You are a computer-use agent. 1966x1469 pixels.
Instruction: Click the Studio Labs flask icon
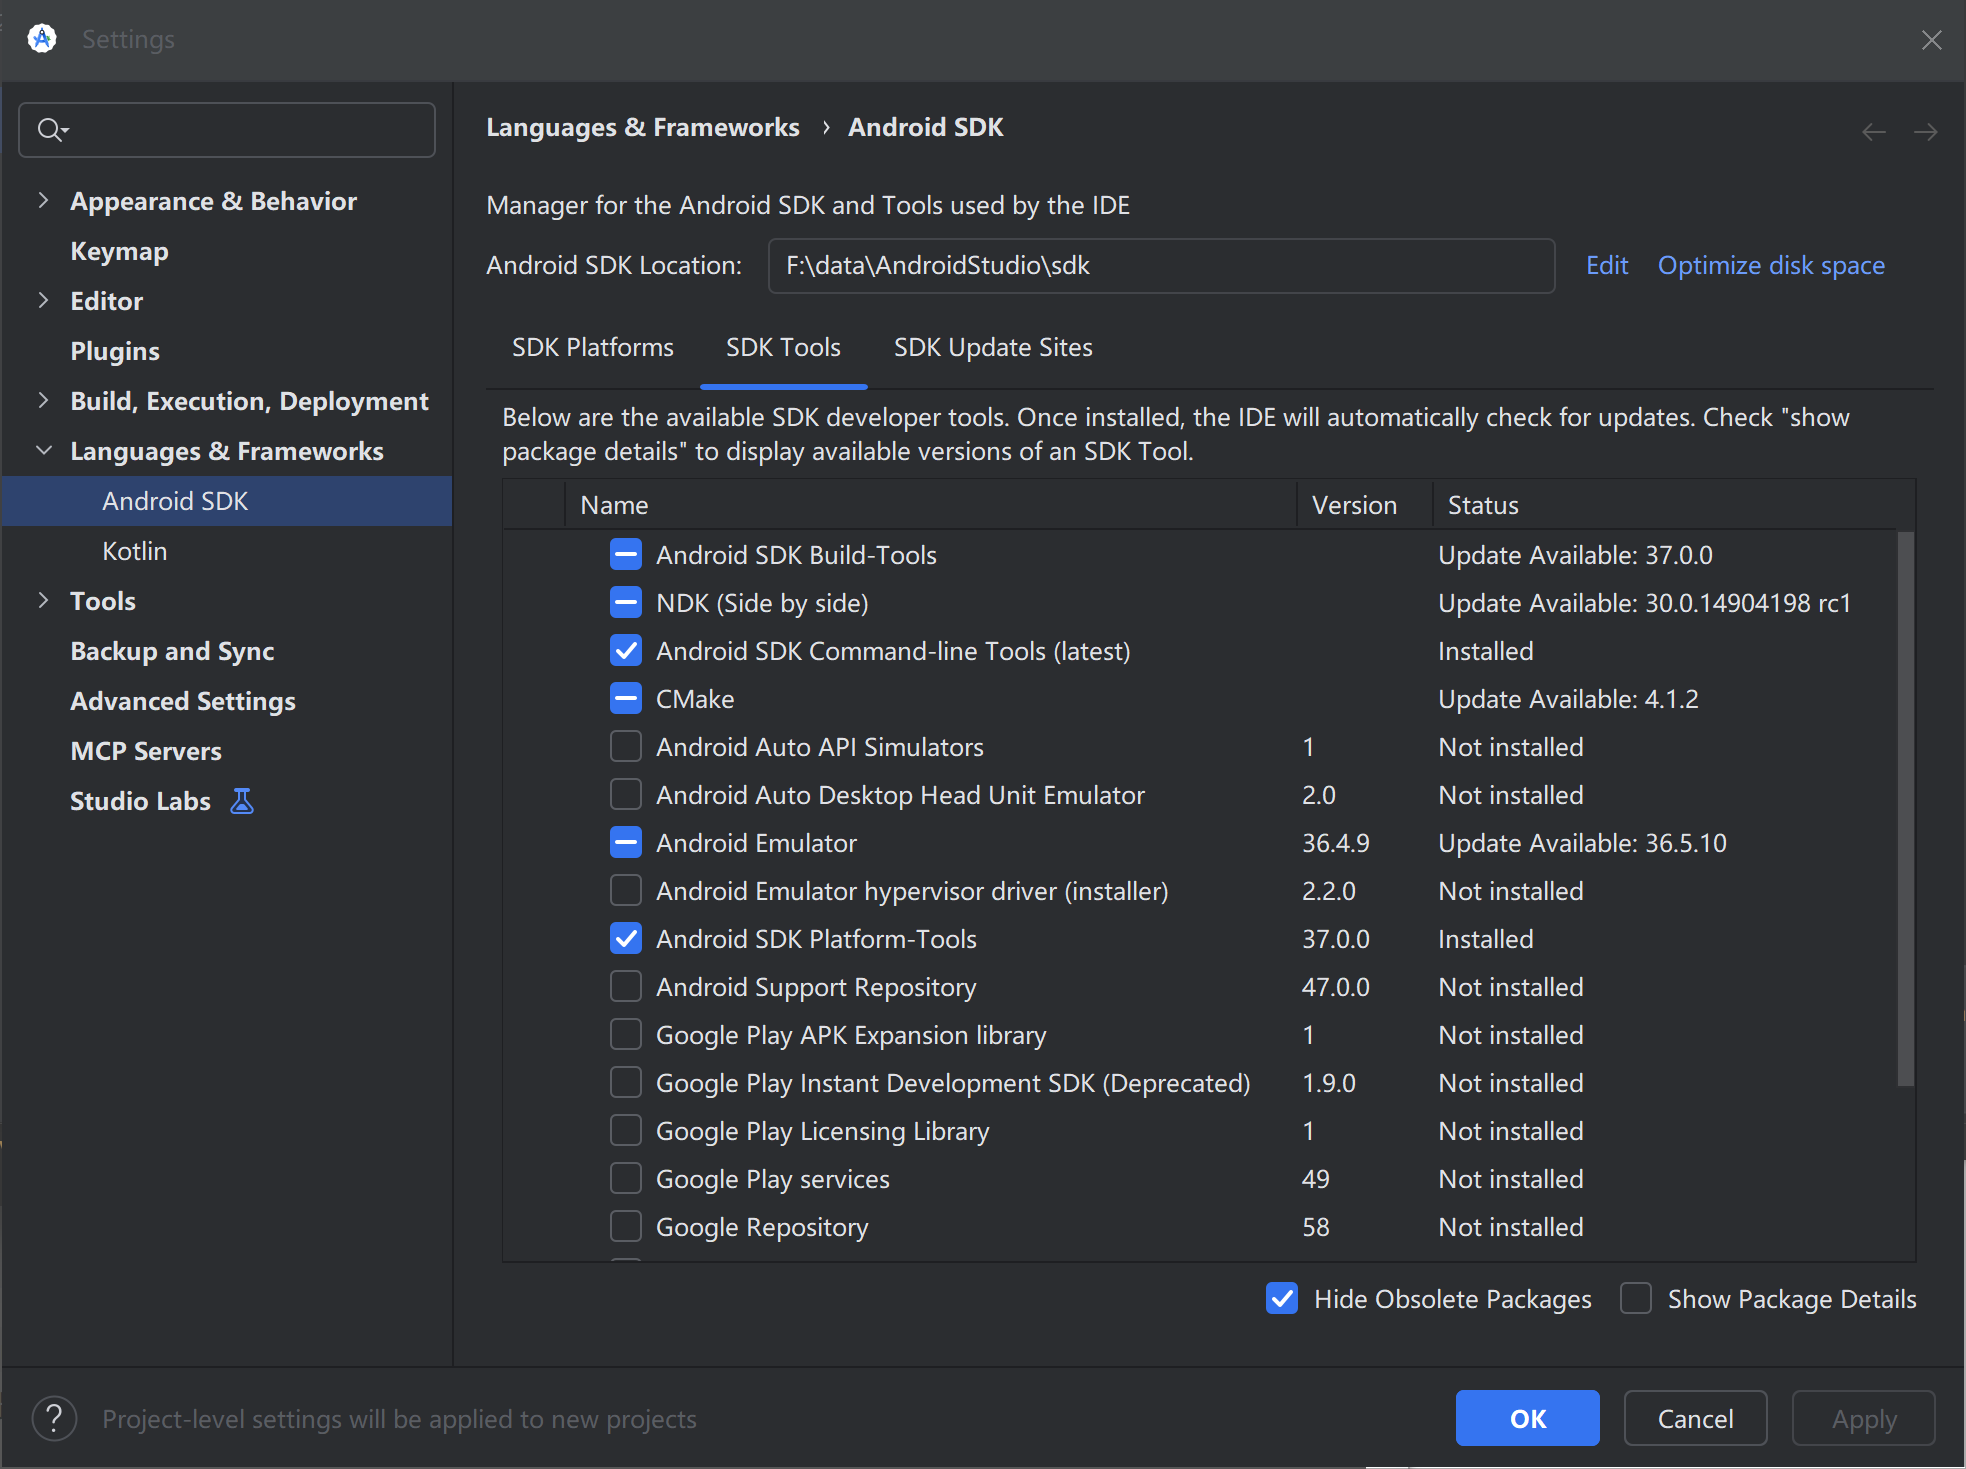click(x=242, y=801)
